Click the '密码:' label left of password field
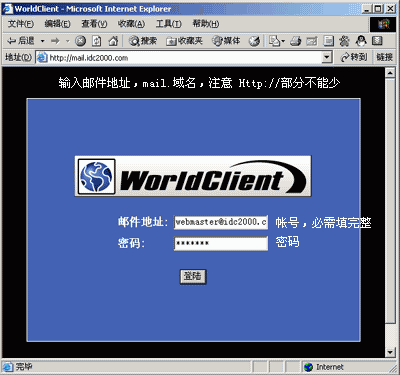This screenshot has width=400, height=375. (x=131, y=243)
